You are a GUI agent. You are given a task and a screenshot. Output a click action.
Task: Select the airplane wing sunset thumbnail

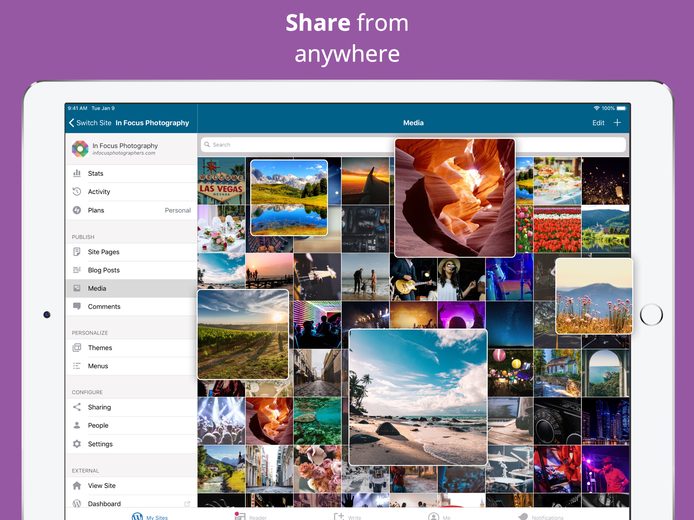pos(366,181)
